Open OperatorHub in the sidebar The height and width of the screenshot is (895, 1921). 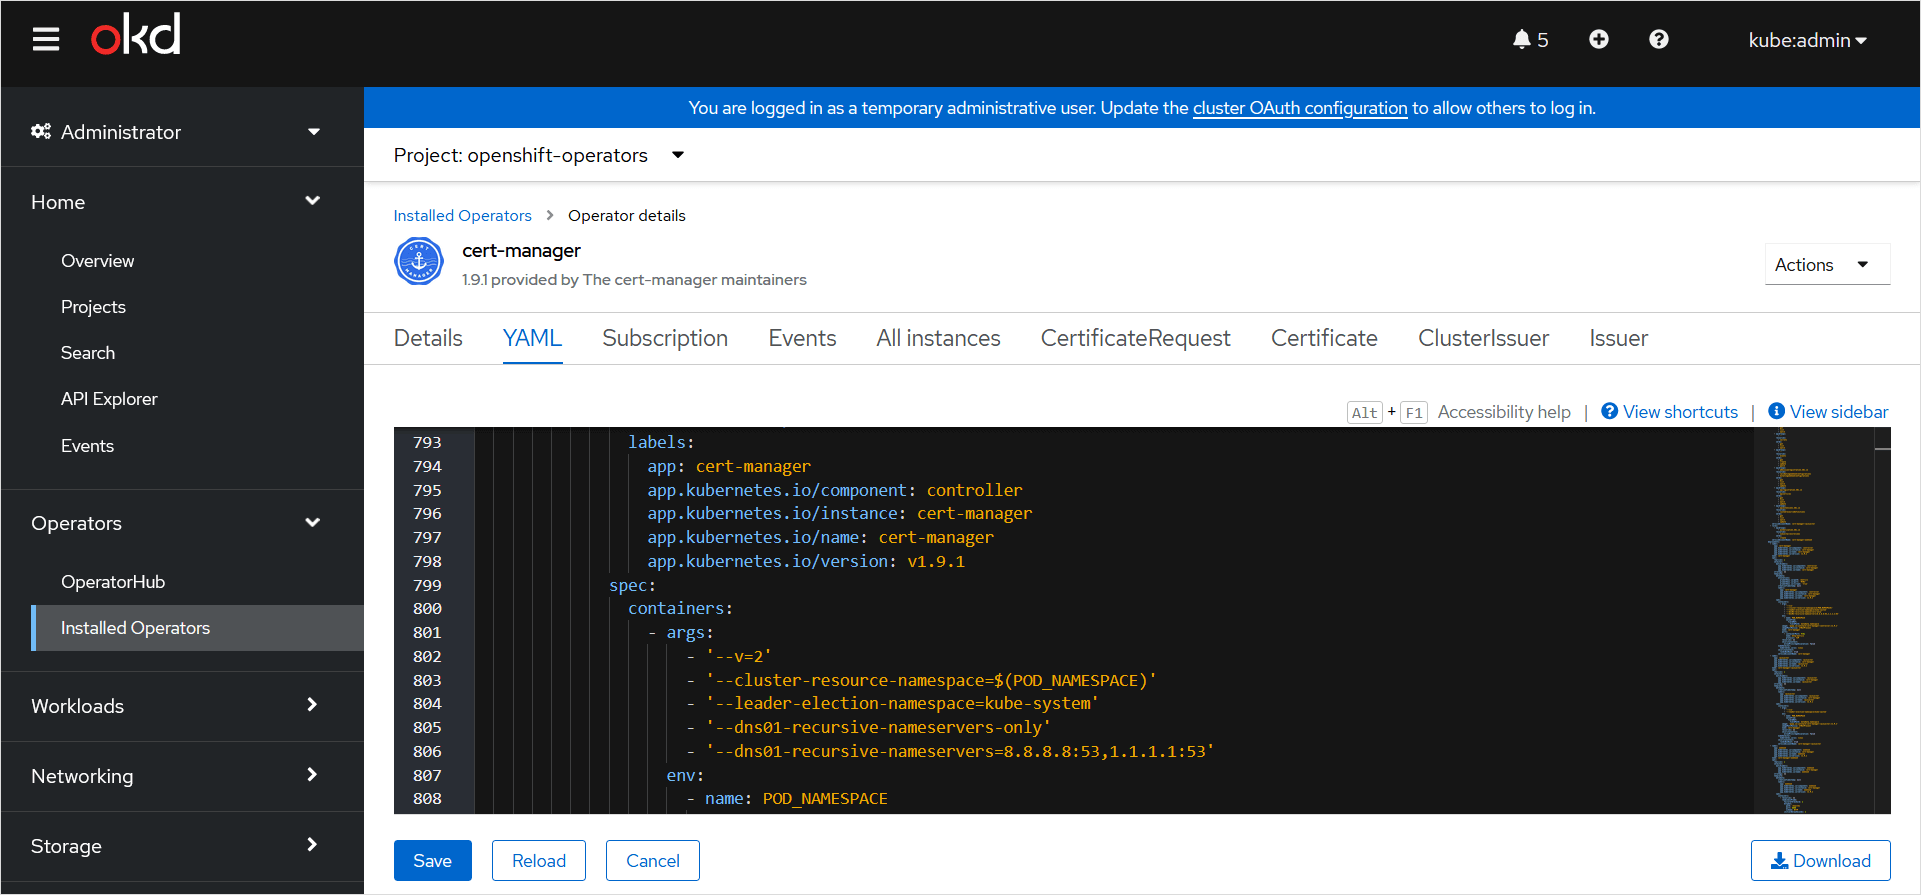113,582
